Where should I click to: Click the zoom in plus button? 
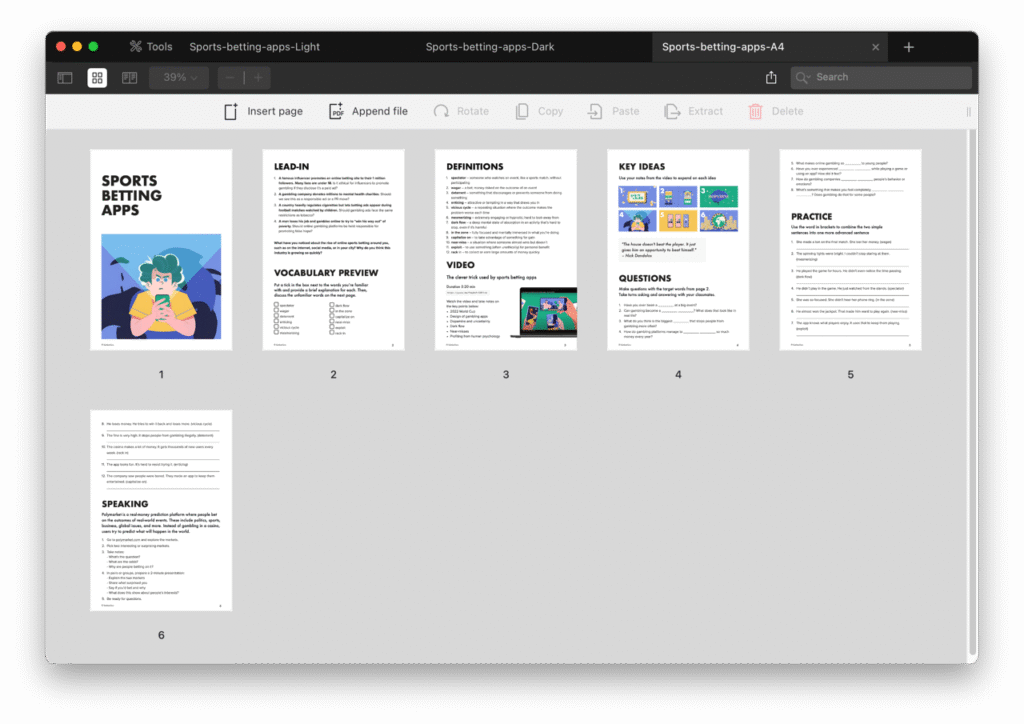(258, 78)
